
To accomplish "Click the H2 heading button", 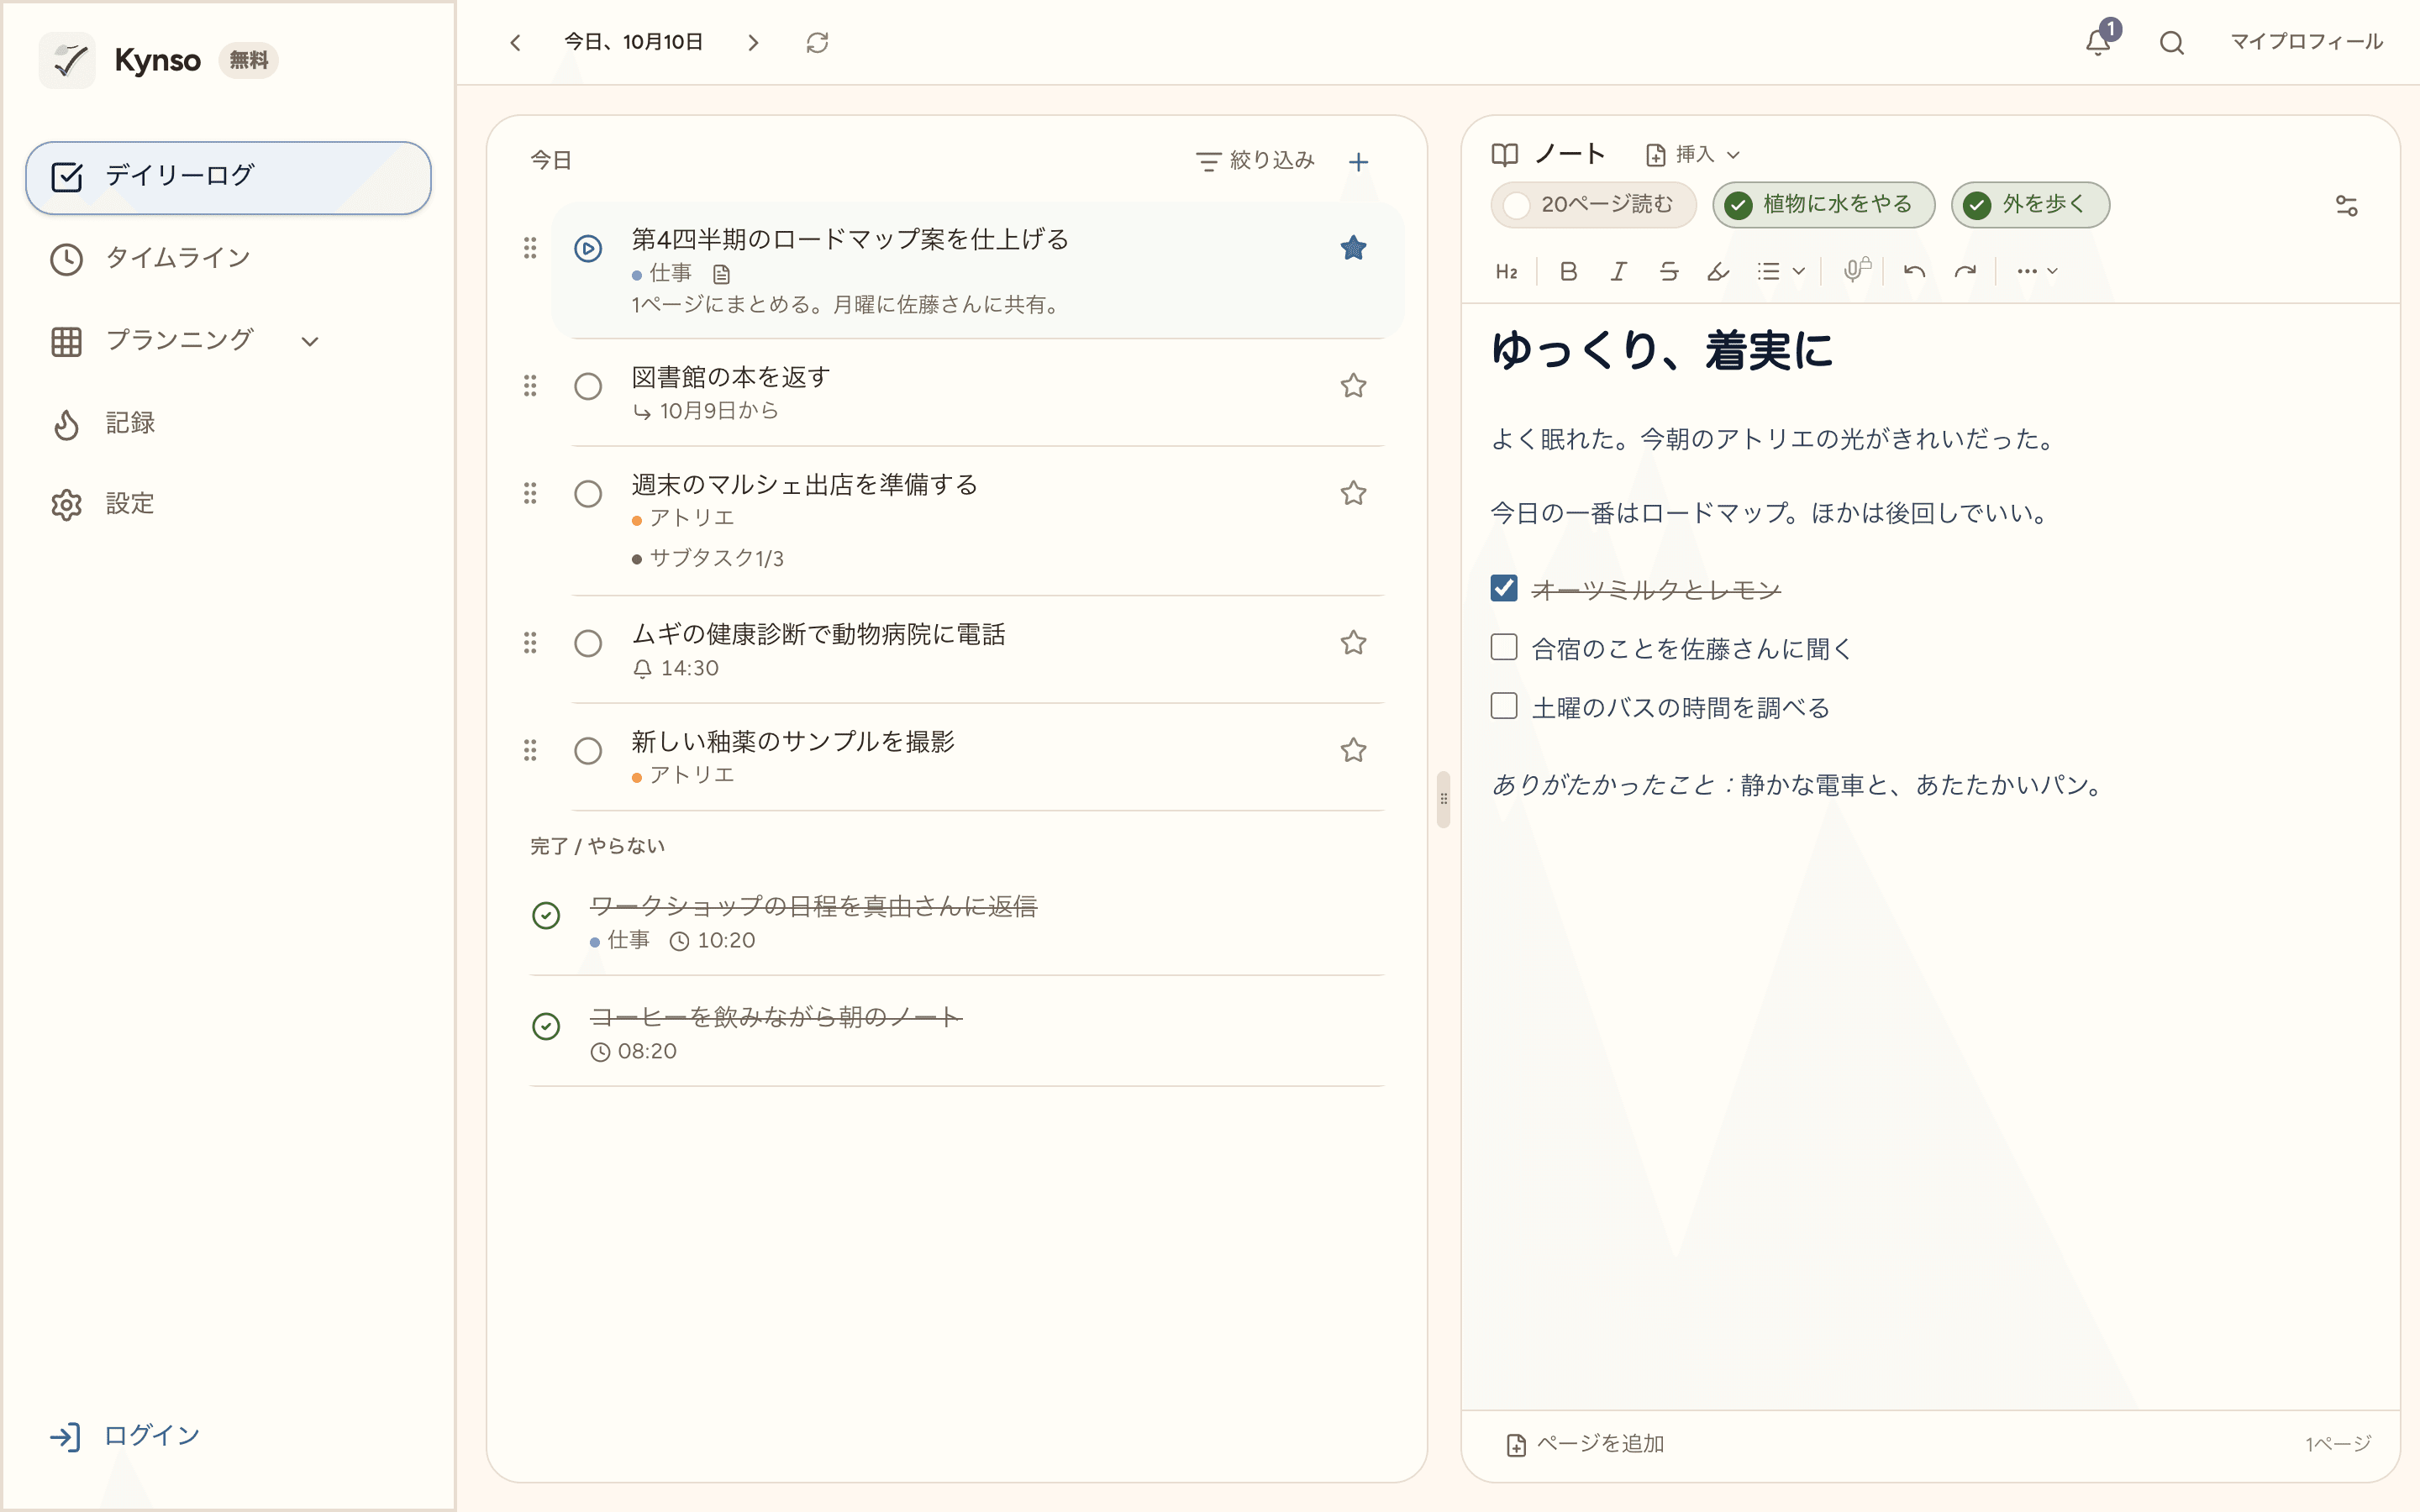I will 1506,271.
